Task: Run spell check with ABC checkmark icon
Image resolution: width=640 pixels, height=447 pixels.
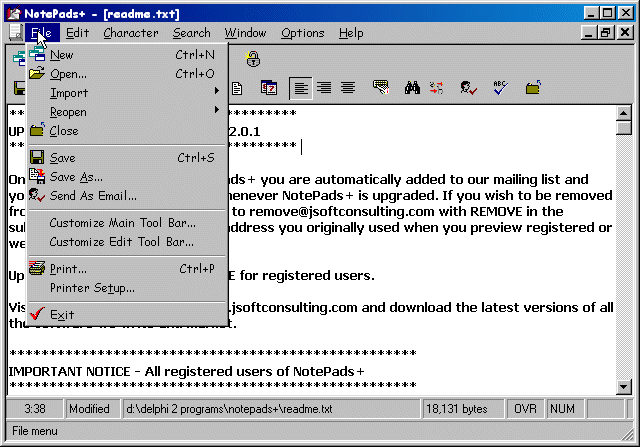Action: click(x=500, y=88)
